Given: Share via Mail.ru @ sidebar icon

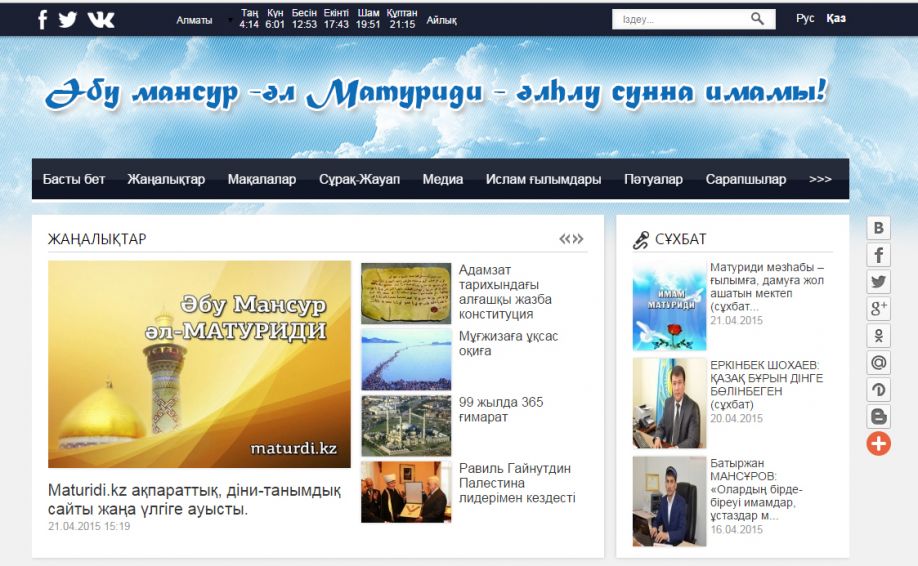Looking at the screenshot, I should (x=878, y=363).
